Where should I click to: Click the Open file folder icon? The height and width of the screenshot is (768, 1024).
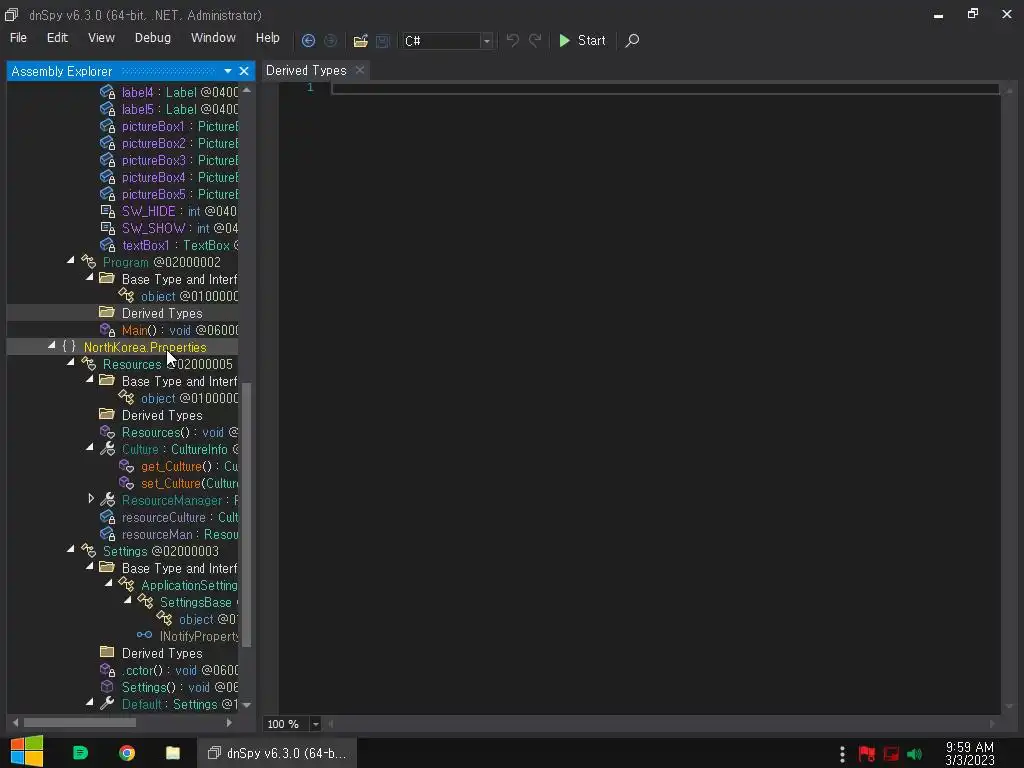[360, 41]
